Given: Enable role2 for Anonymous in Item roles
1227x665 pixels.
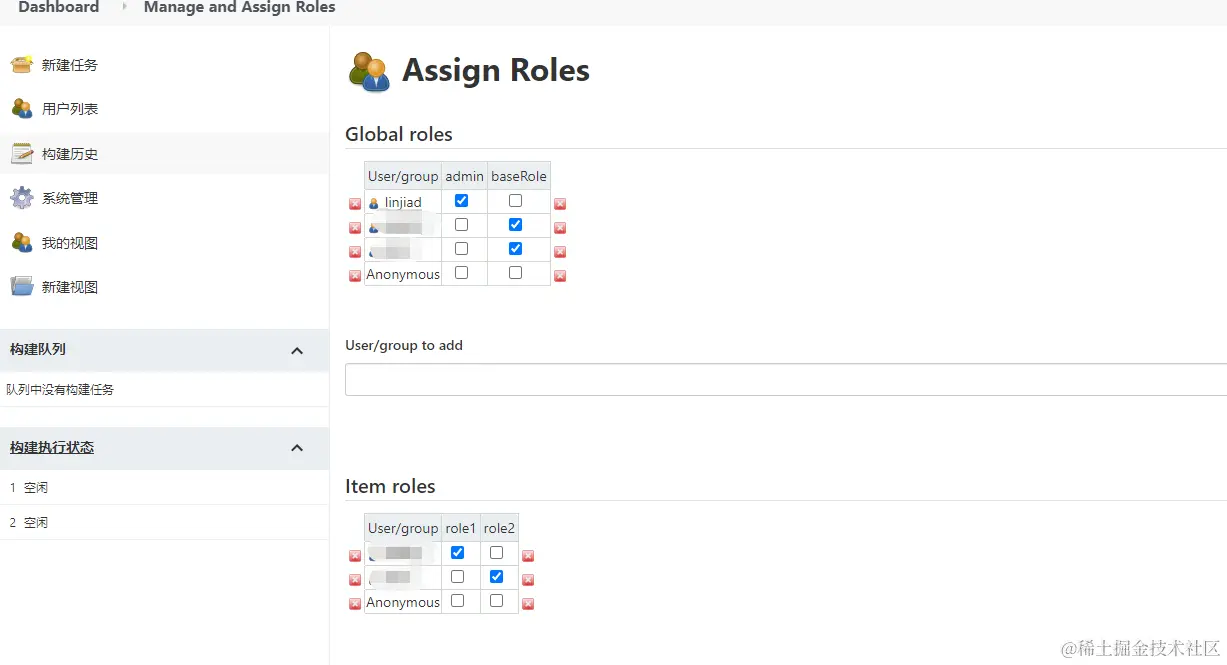Looking at the screenshot, I should point(497,601).
